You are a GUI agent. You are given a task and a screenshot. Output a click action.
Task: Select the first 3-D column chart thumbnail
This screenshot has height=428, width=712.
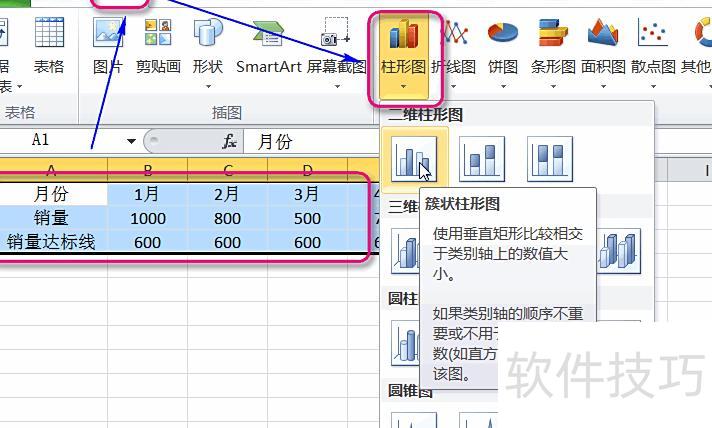point(405,251)
